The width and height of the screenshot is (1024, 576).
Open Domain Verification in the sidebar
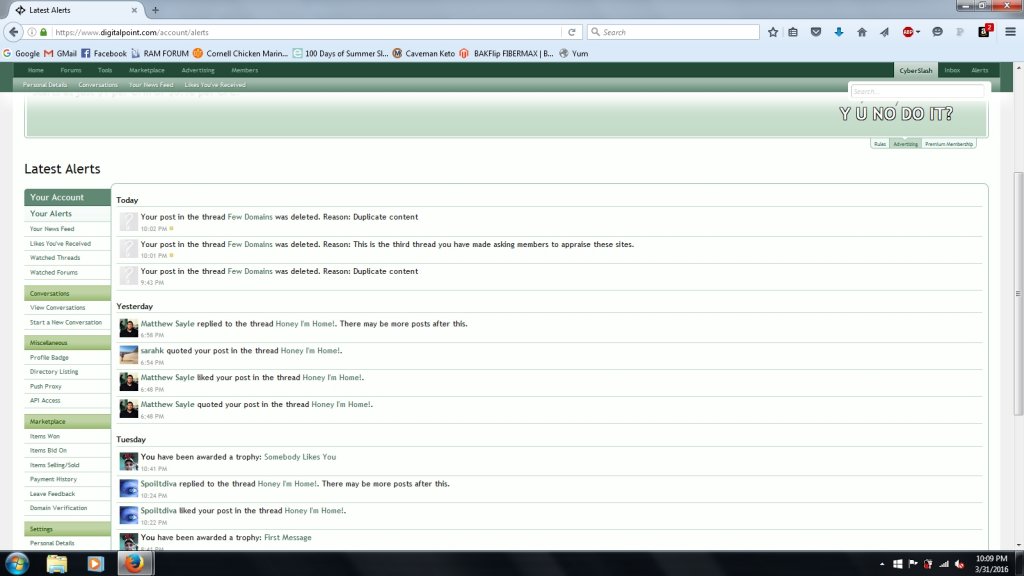pyautogui.click(x=67, y=508)
